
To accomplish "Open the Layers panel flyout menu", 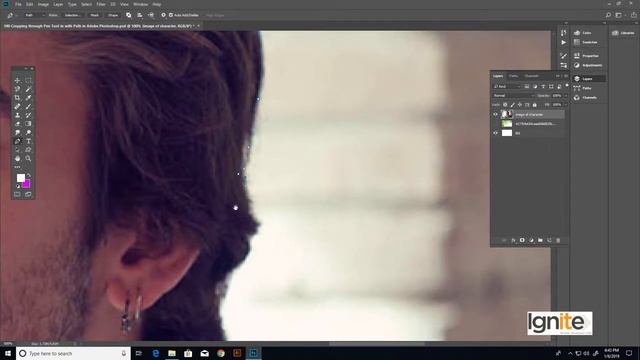I will 566,76.
